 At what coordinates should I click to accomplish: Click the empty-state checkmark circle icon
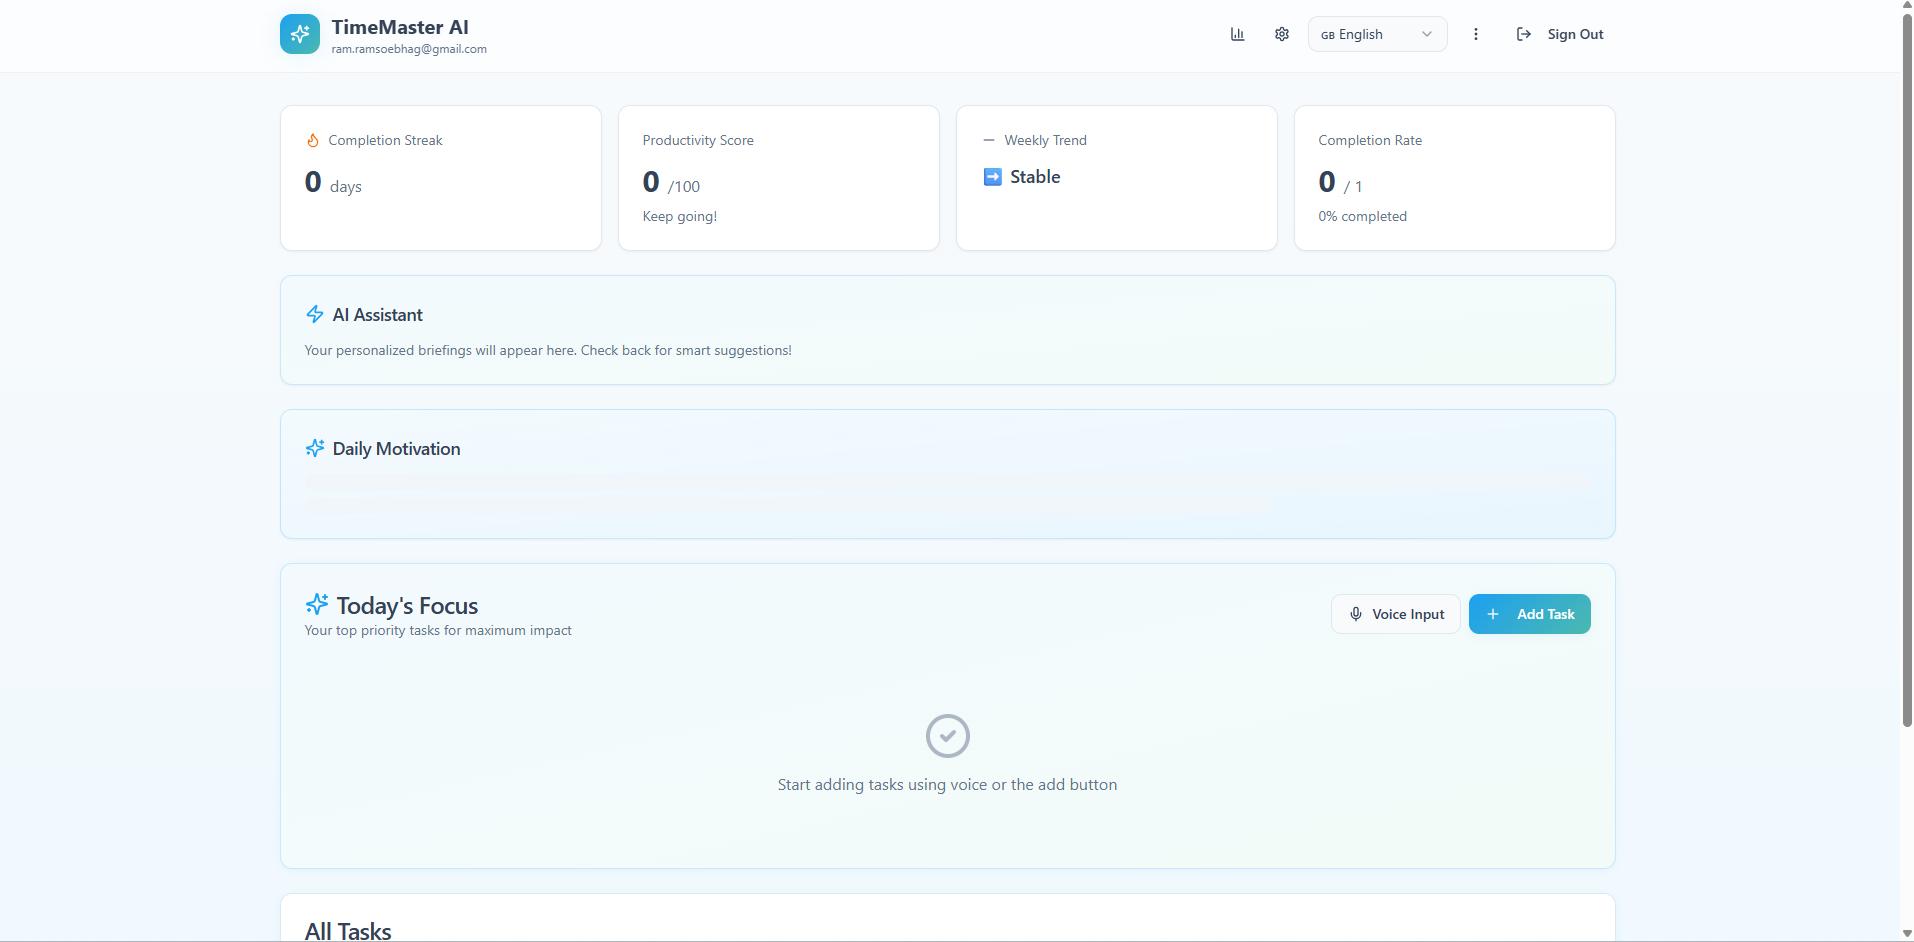tap(947, 736)
